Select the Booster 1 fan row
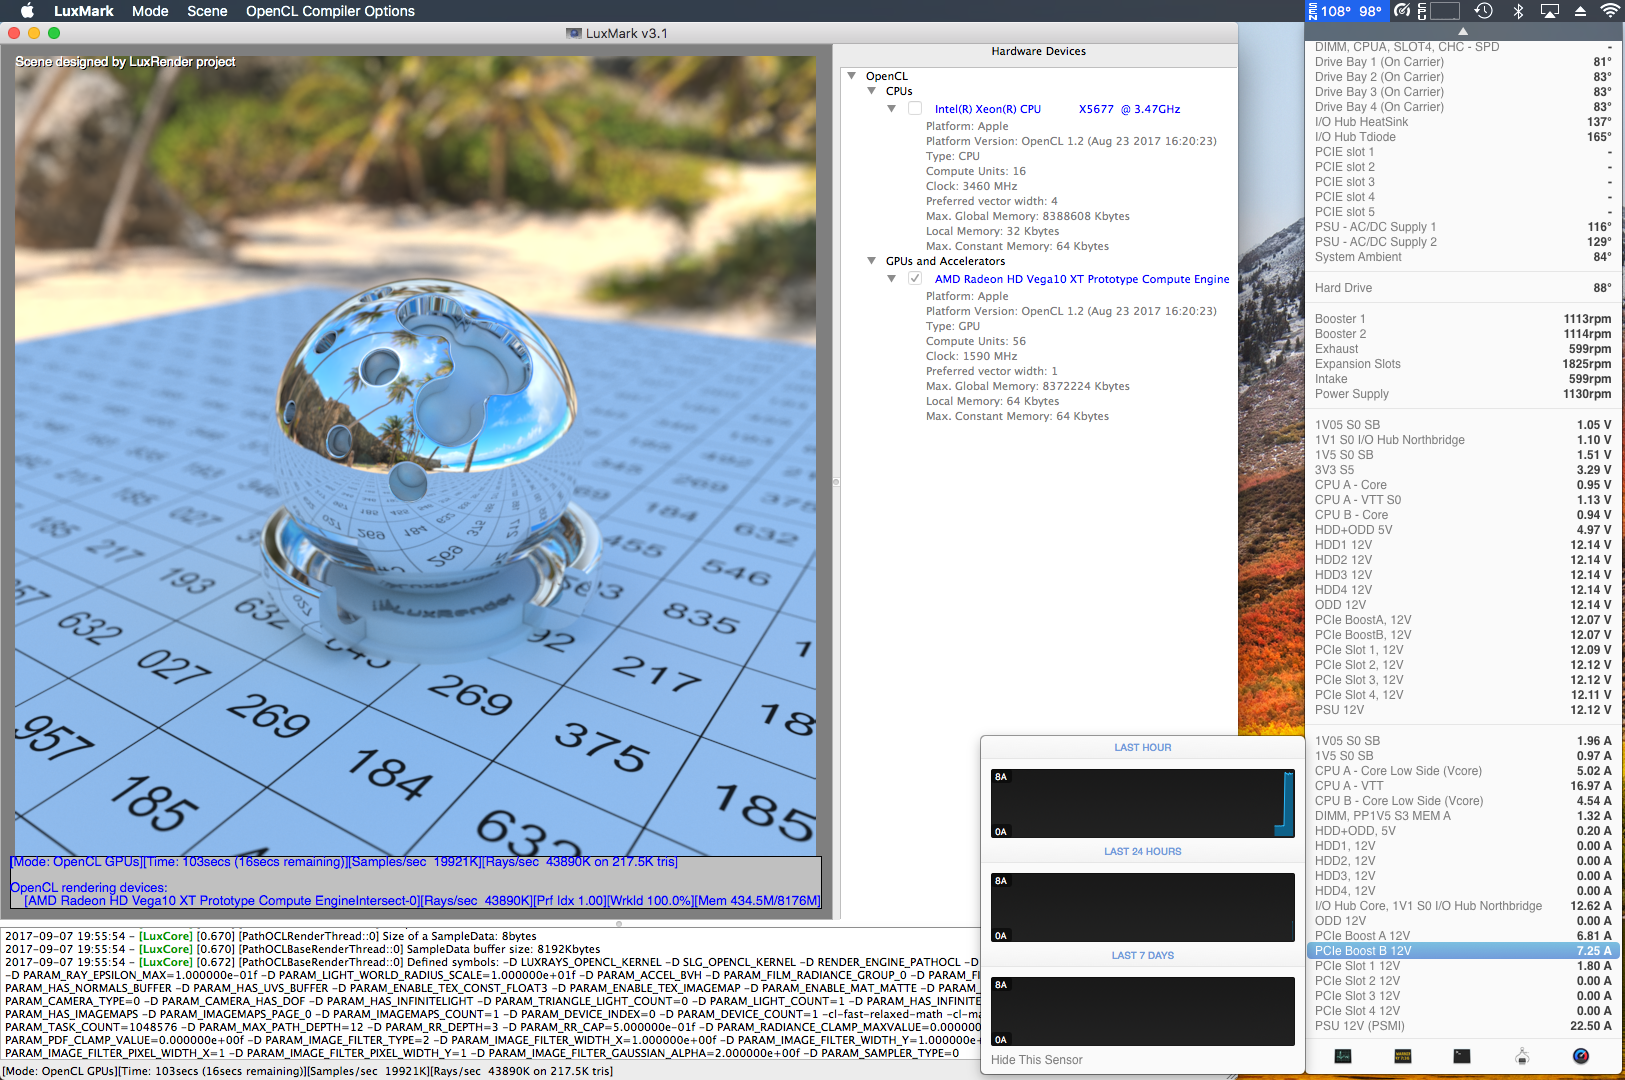 coord(1463,319)
